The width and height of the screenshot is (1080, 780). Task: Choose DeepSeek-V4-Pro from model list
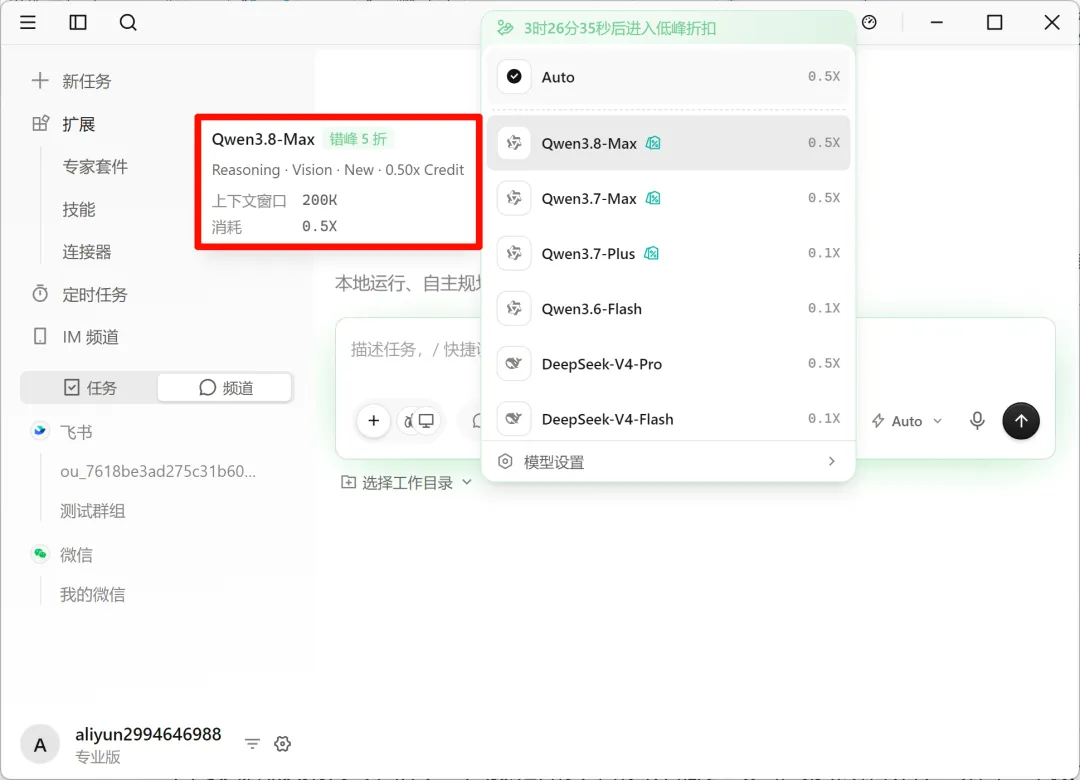click(668, 364)
